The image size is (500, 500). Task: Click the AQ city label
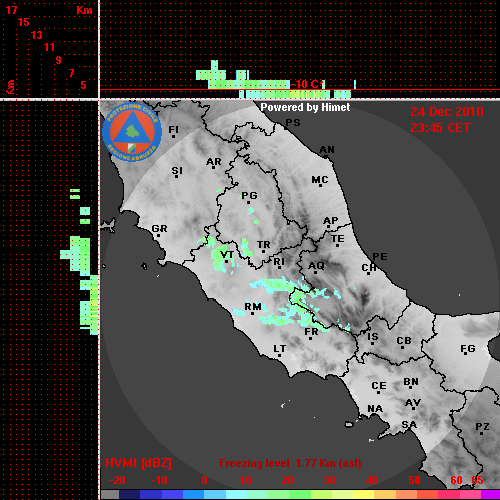pyautogui.click(x=316, y=266)
